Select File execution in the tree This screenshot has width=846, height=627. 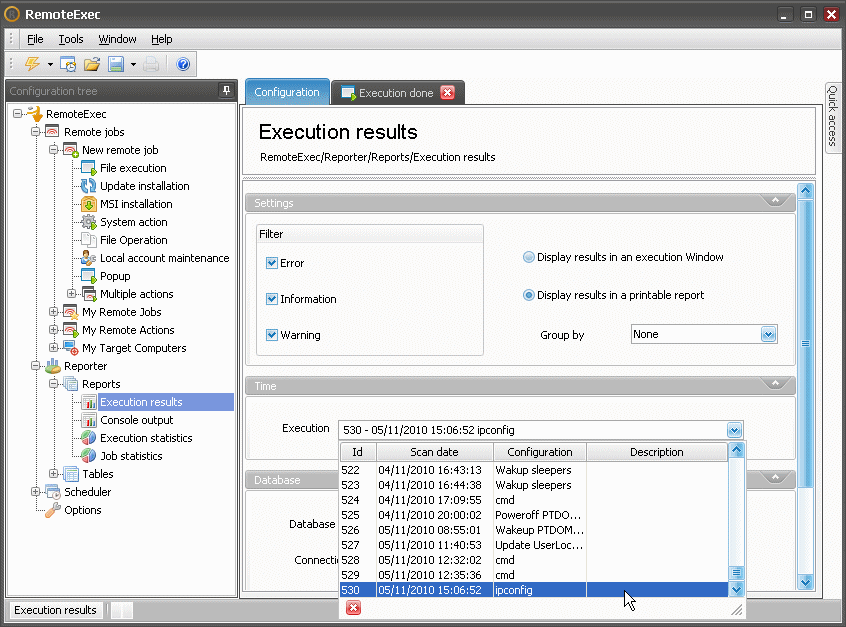point(133,168)
